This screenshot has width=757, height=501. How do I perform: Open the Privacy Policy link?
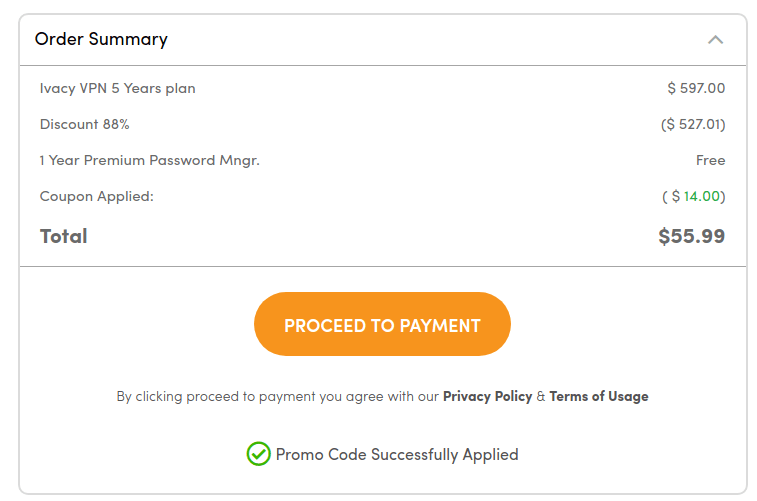coord(487,396)
